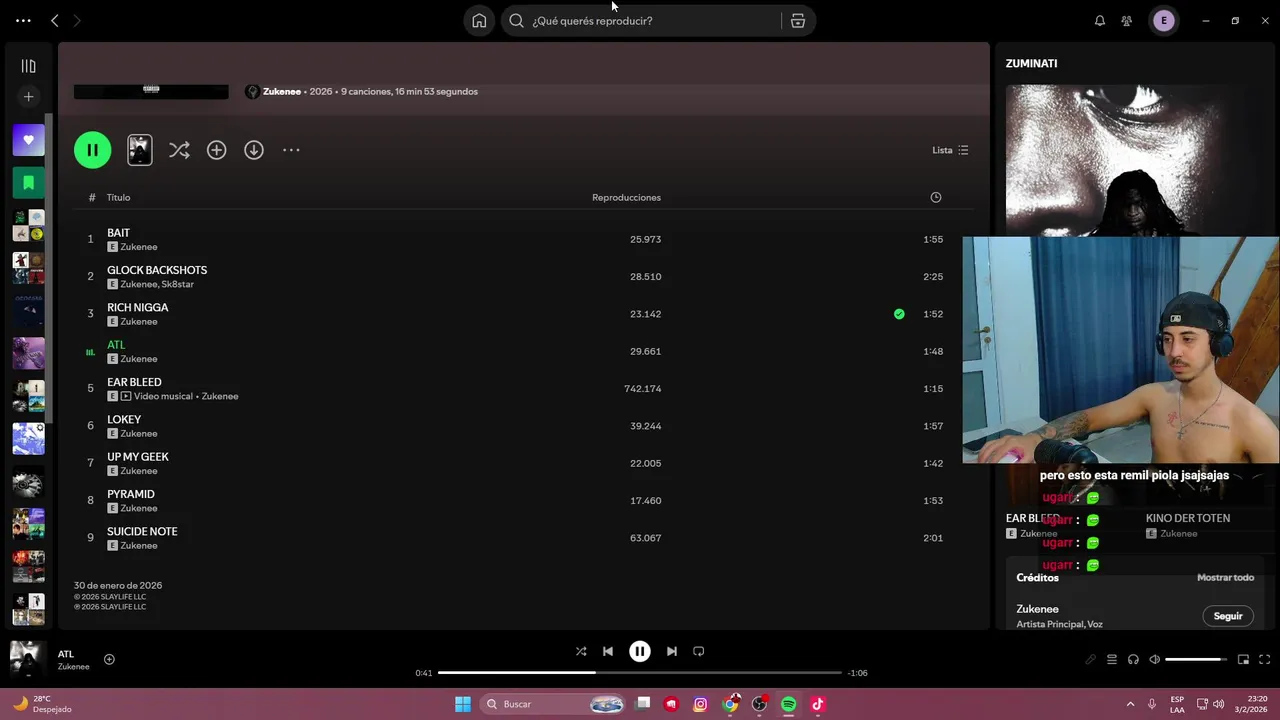The width and height of the screenshot is (1280, 720).
Task: Save the album to your library
Action: [216, 150]
